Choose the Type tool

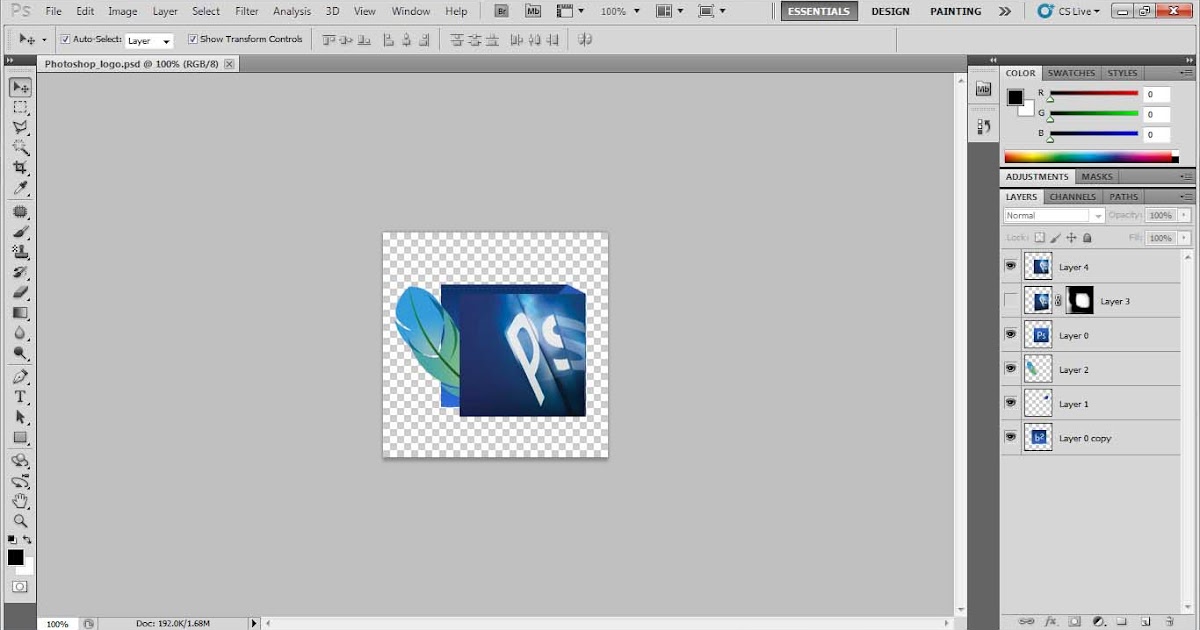[x=20, y=397]
